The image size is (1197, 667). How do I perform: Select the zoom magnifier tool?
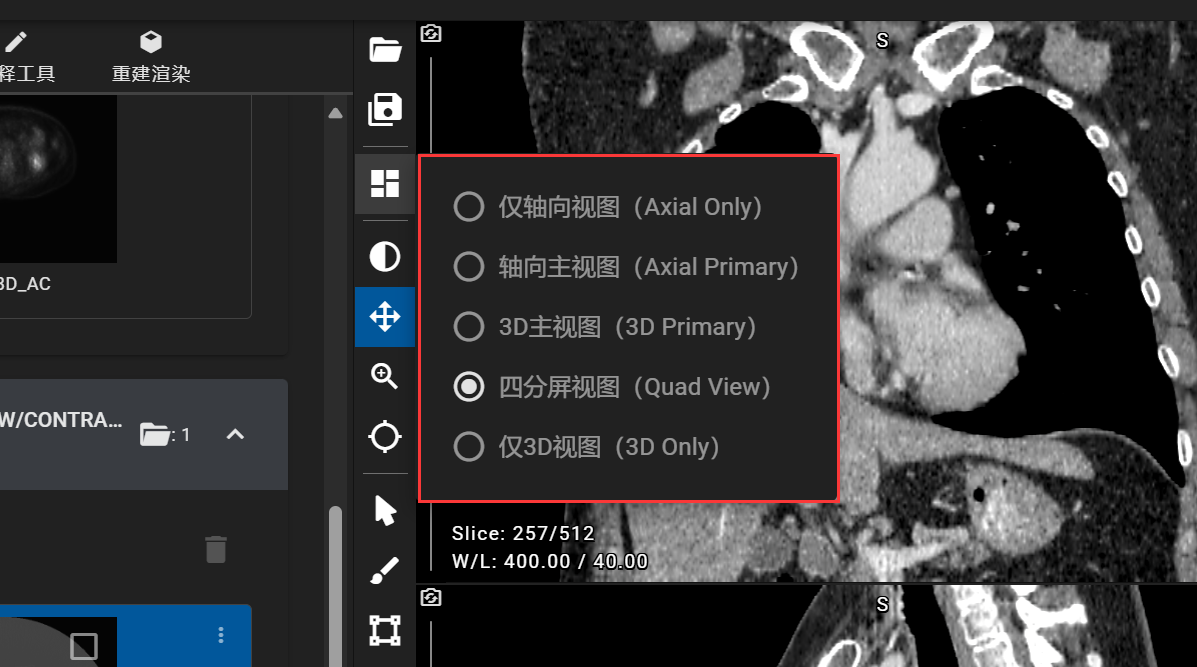click(385, 376)
